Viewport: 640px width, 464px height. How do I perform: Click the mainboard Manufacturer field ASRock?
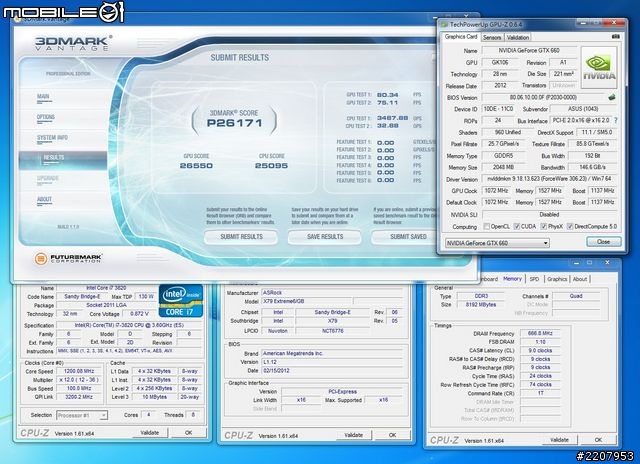coord(331,293)
